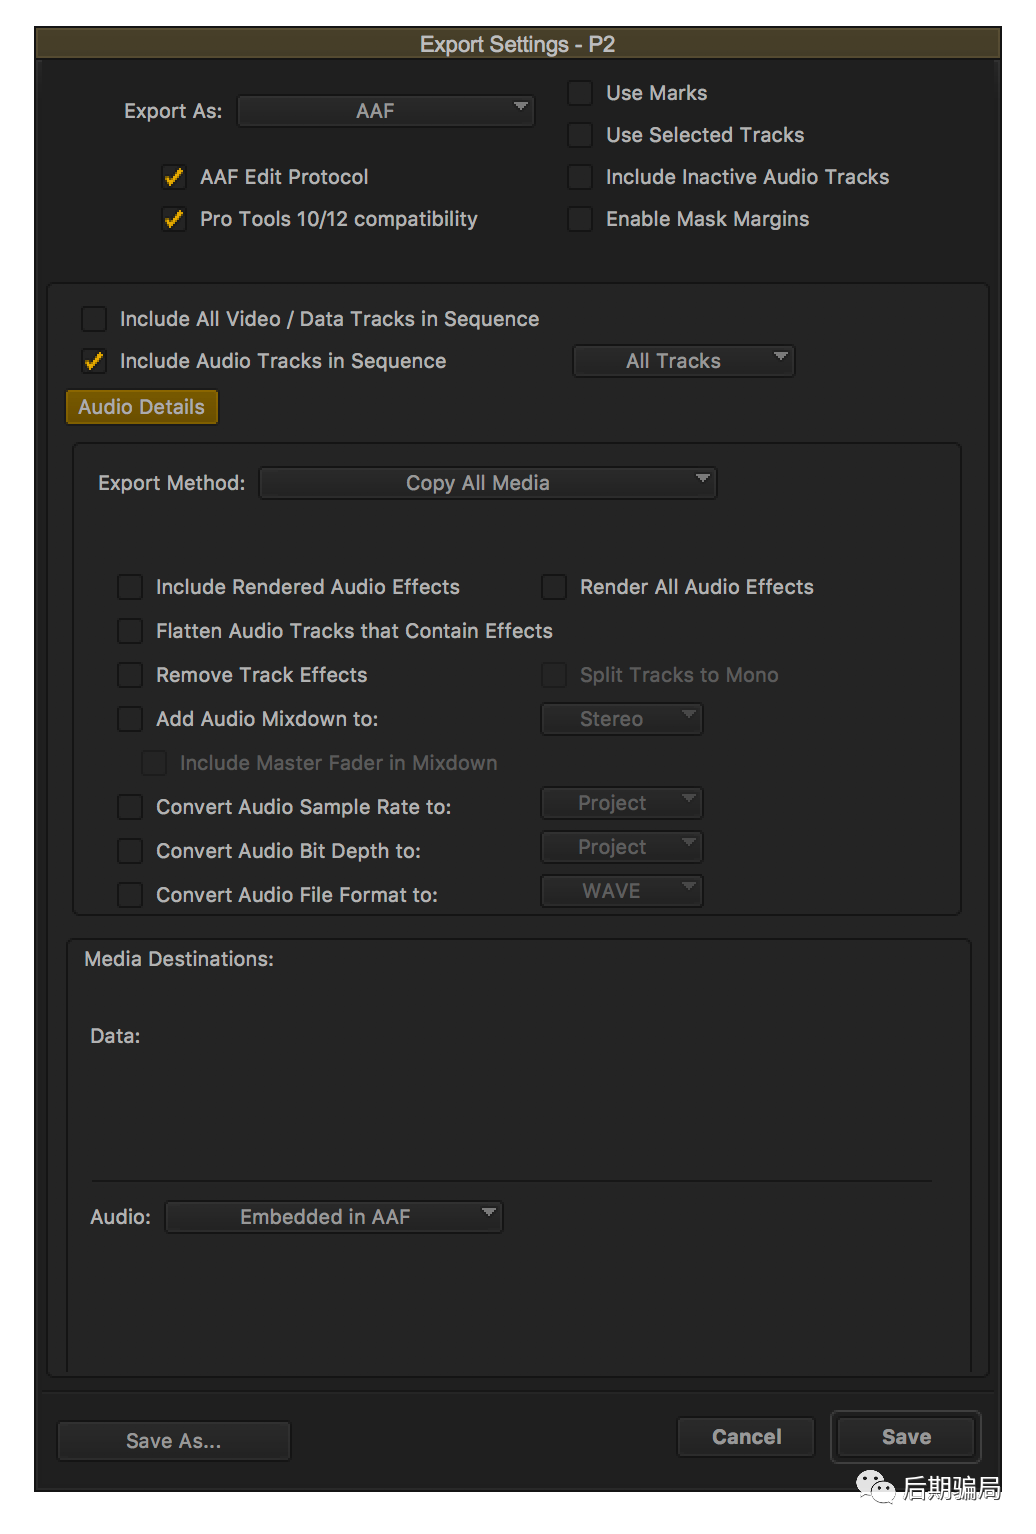Screen dimensions: 1036x1534
Task: Toggle Flatten Audio Tracks that Contain Effects
Action: [x=130, y=631]
